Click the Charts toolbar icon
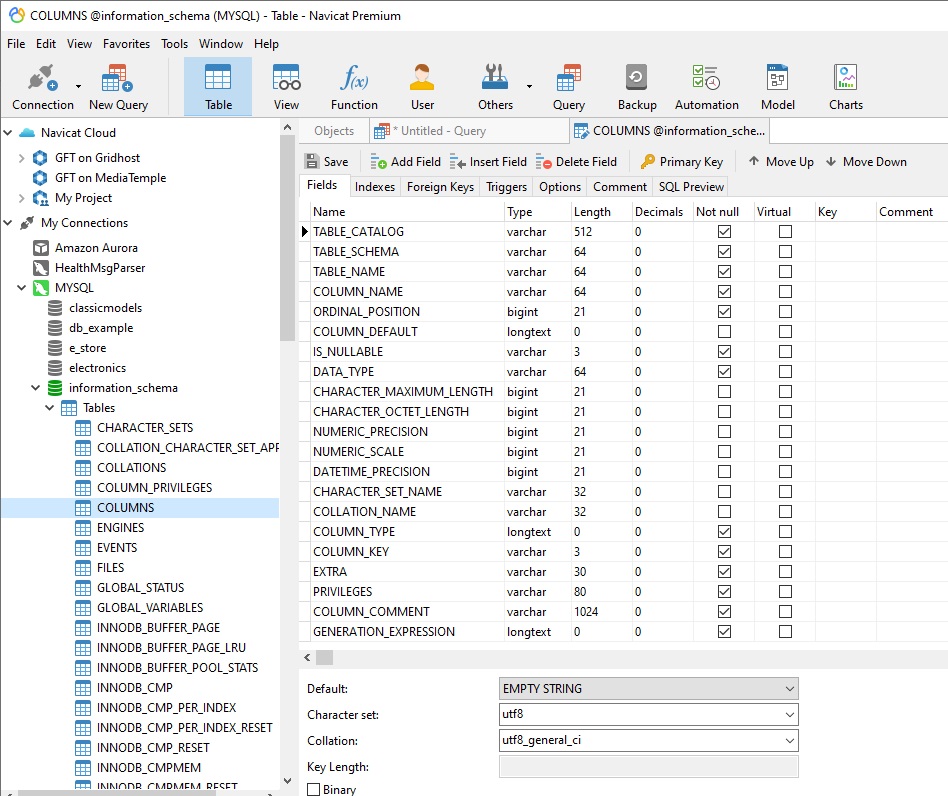The height and width of the screenshot is (796, 948). click(845, 85)
